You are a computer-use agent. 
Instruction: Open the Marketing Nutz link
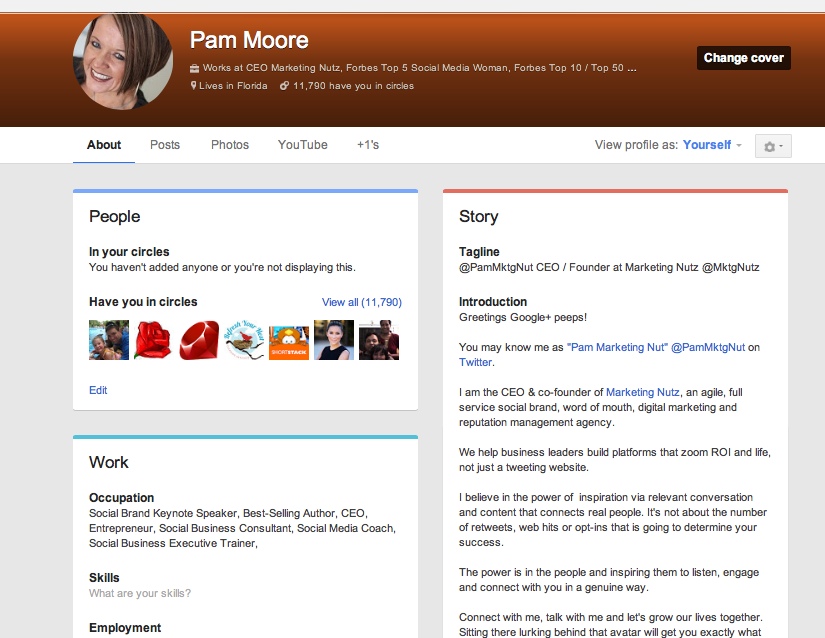click(642, 392)
